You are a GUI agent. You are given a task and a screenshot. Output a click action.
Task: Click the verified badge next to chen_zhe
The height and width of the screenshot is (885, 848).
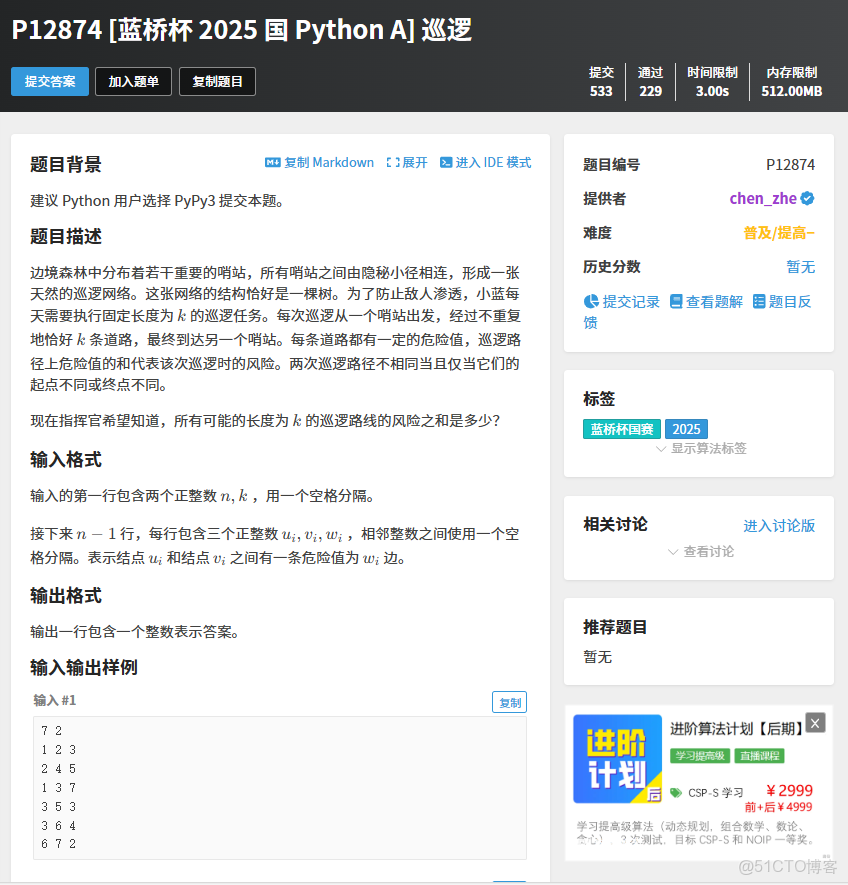coord(805,198)
